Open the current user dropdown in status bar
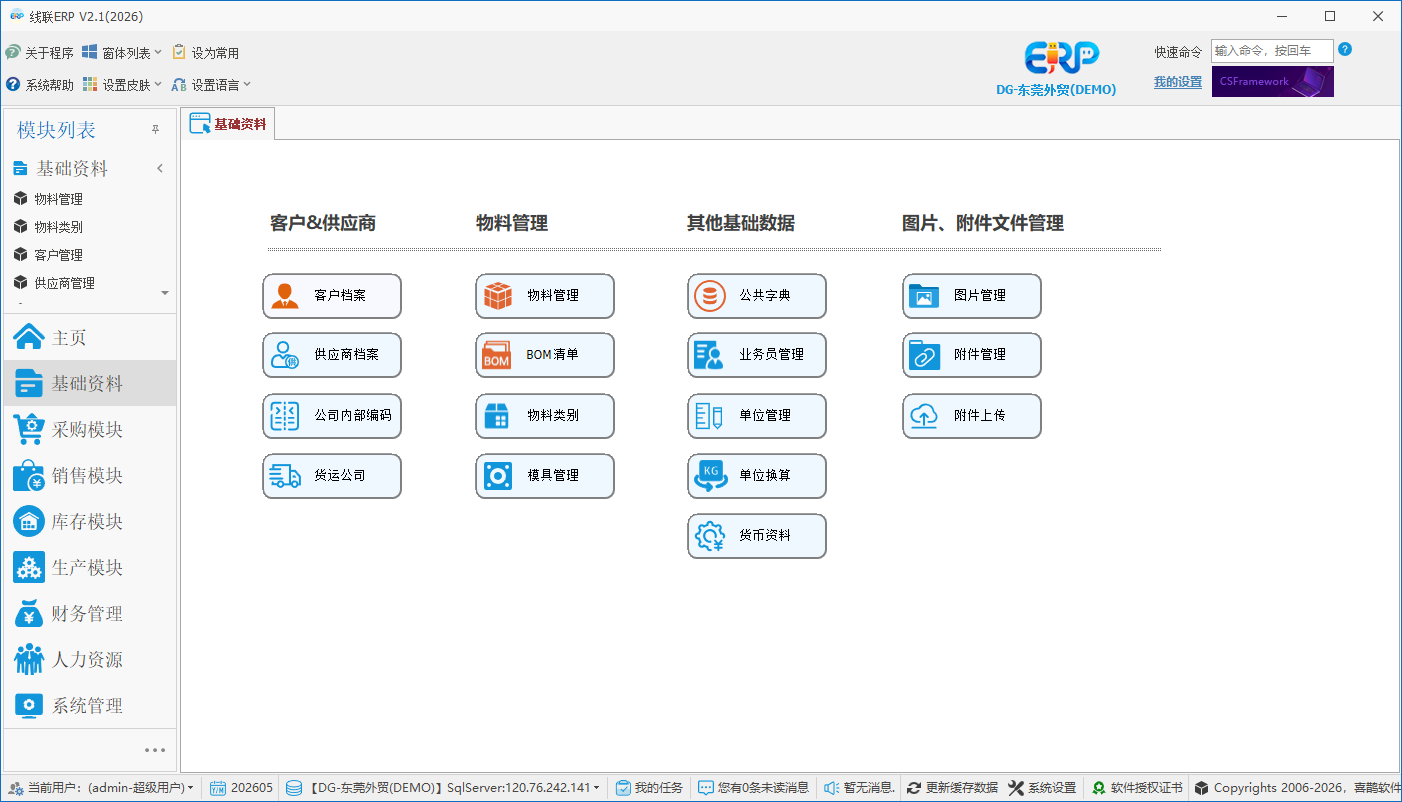This screenshot has height=802, width=1402. tap(103, 788)
